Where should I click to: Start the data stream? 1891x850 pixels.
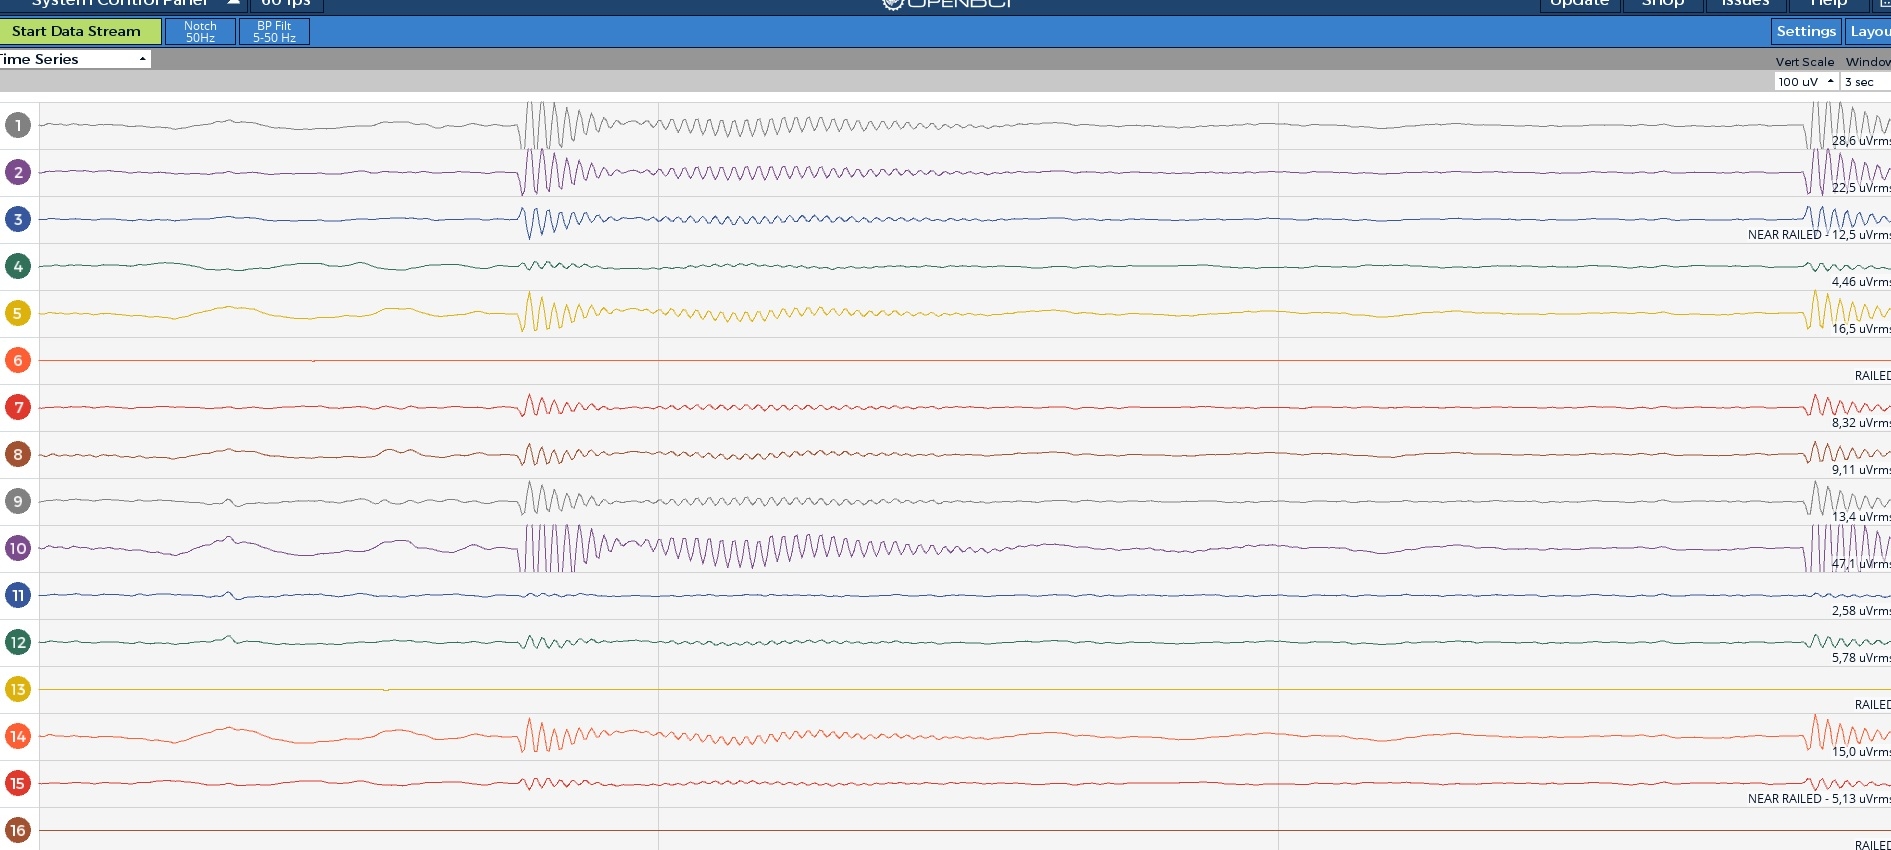click(80, 31)
